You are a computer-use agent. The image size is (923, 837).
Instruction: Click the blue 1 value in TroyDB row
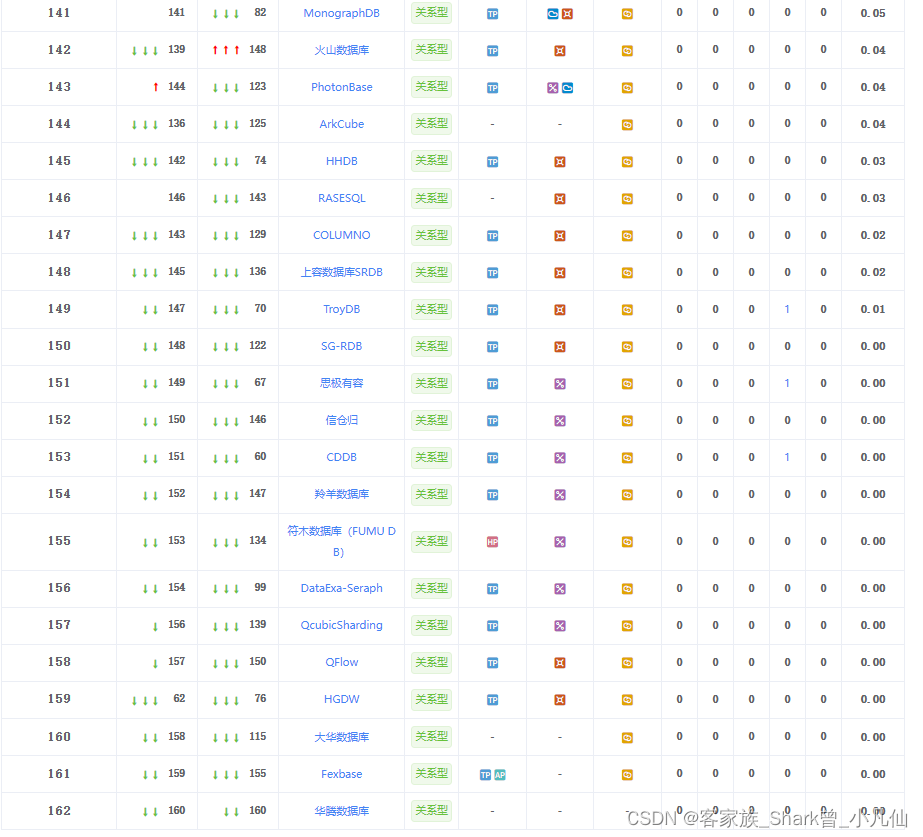point(787,310)
